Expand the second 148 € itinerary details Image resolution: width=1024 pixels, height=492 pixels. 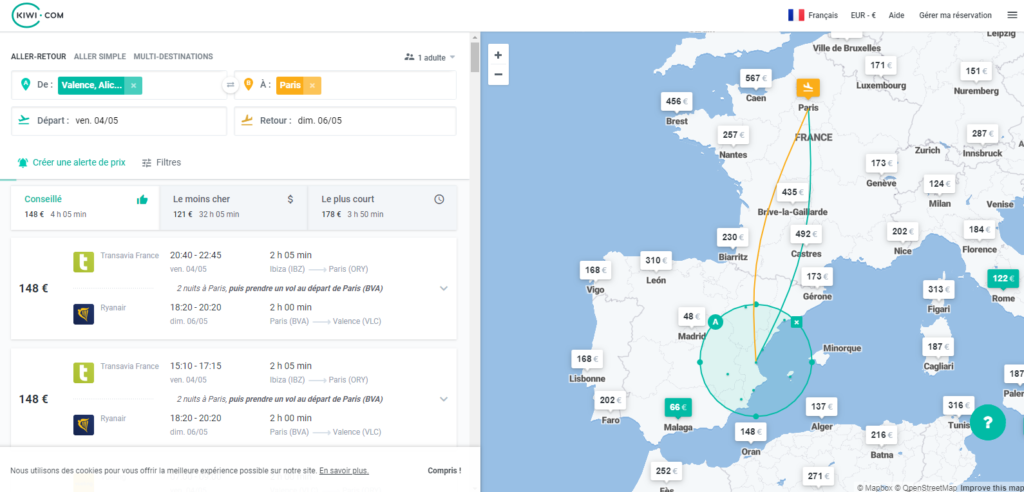pos(444,399)
